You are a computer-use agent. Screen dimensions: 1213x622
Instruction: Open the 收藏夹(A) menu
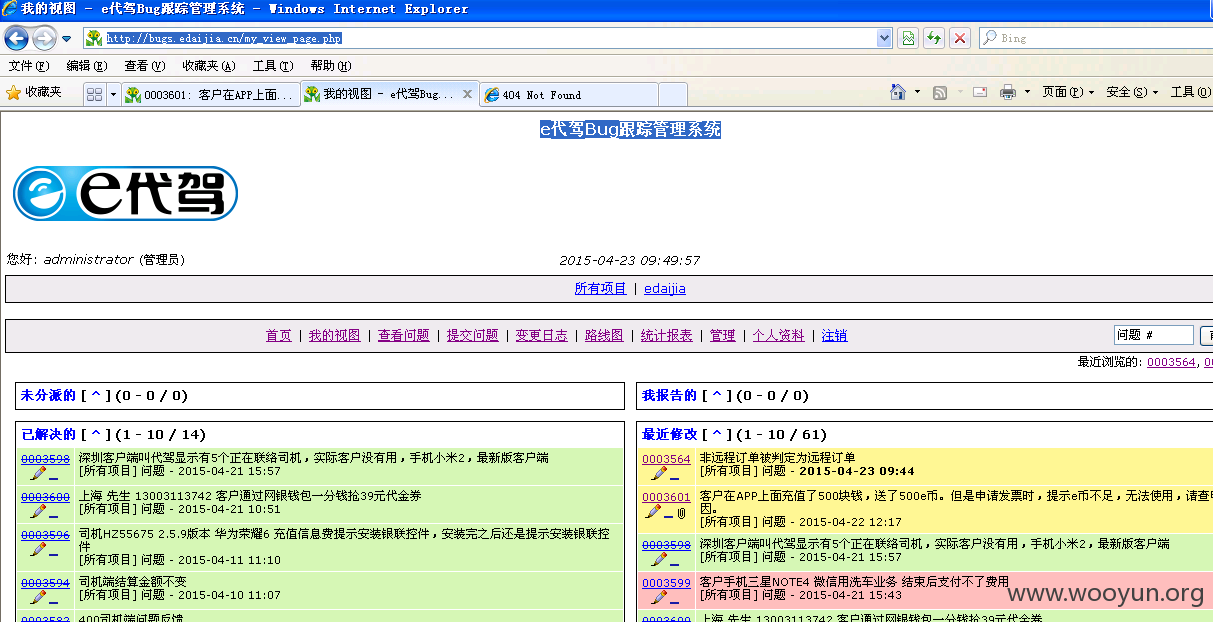click(x=209, y=66)
